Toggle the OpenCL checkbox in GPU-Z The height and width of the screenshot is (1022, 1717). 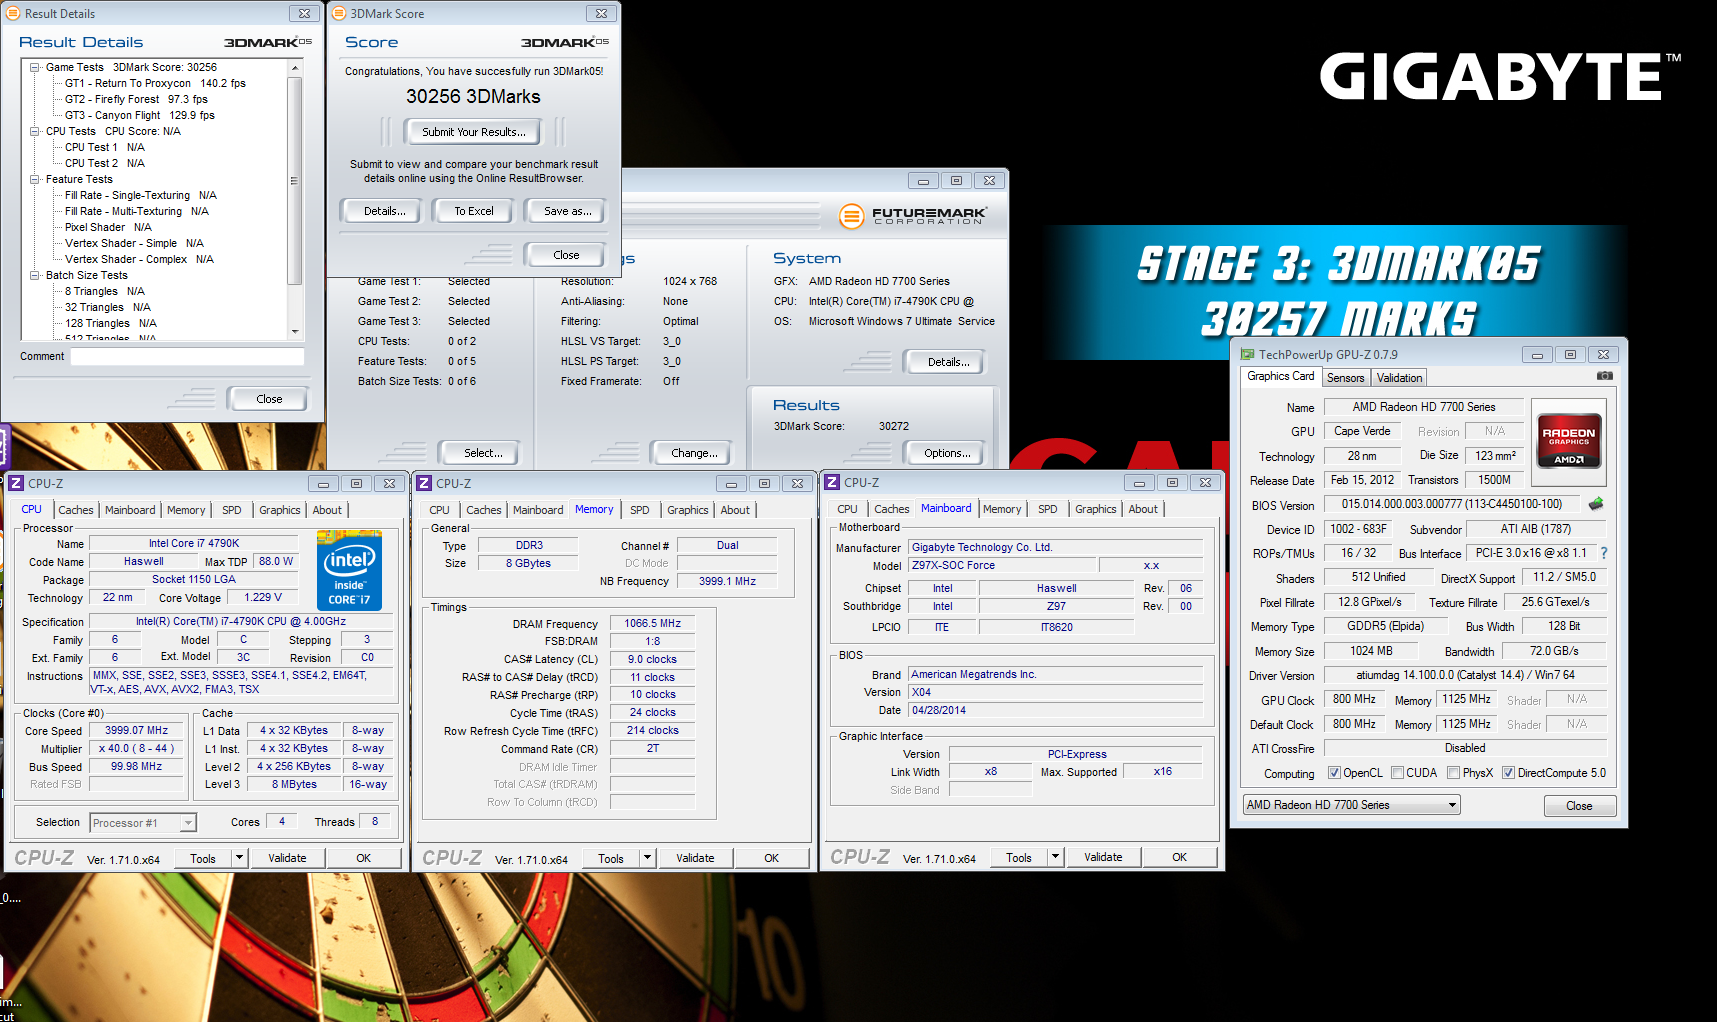pyautogui.click(x=1334, y=773)
